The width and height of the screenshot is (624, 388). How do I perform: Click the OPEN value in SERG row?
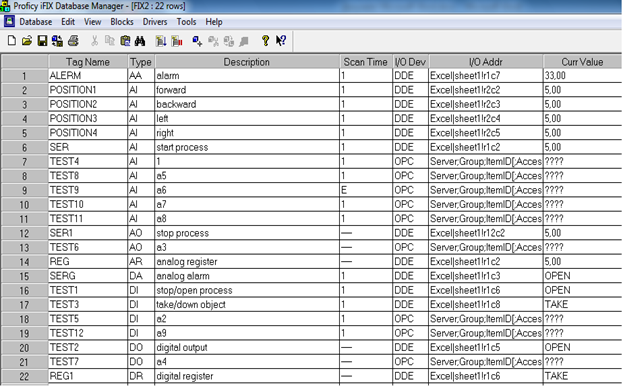pos(582,276)
